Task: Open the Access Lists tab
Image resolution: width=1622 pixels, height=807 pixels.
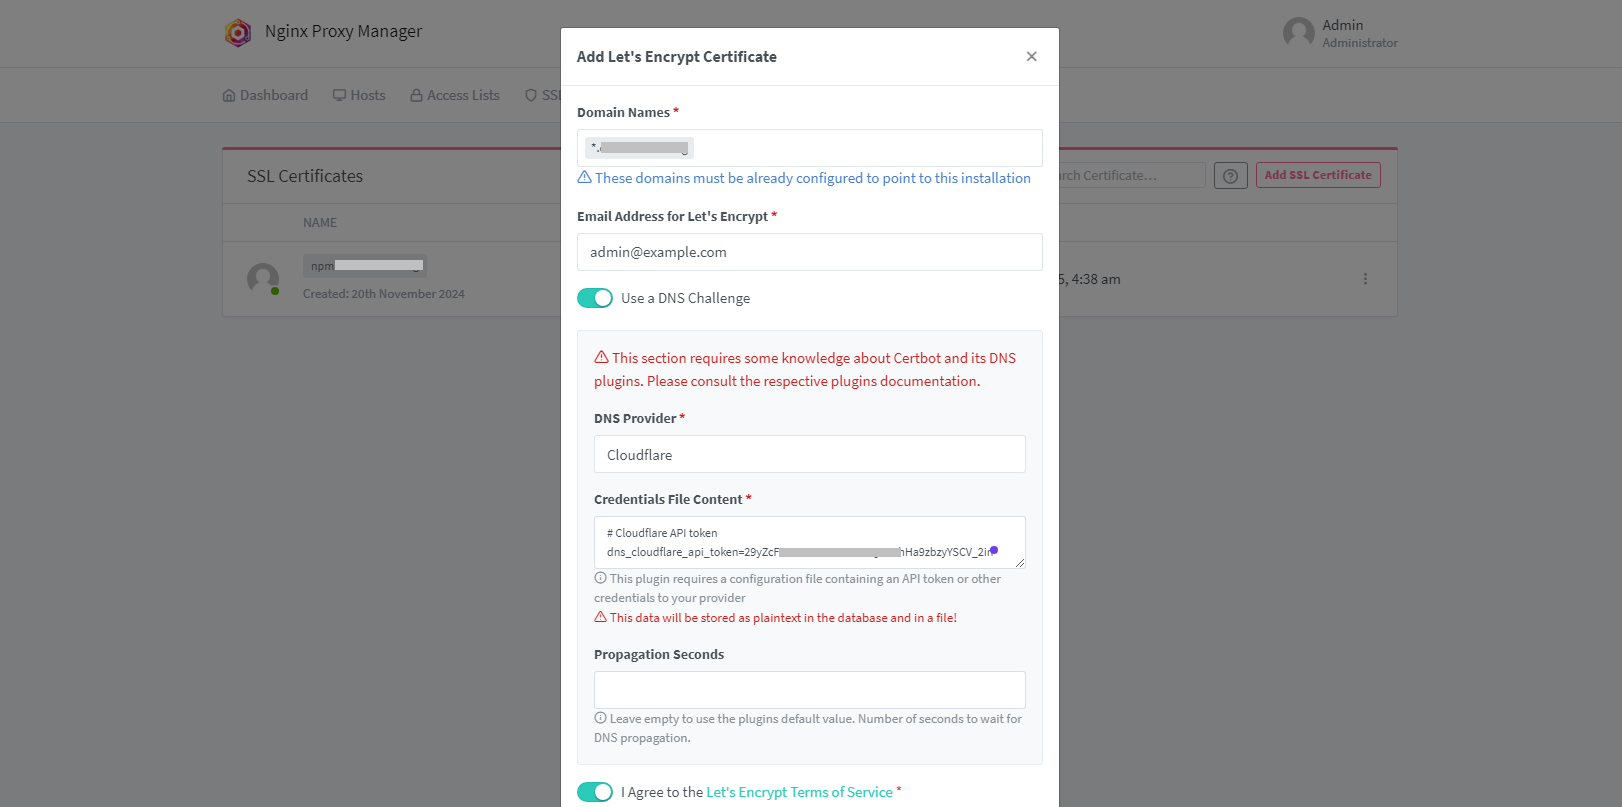Action: (x=455, y=95)
